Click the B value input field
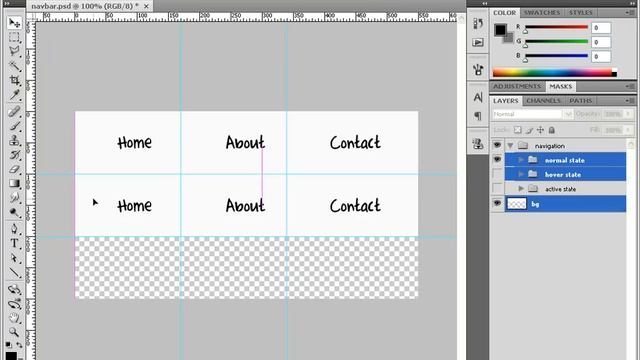This screenshot has height=360, width=640. pos(601,56)
